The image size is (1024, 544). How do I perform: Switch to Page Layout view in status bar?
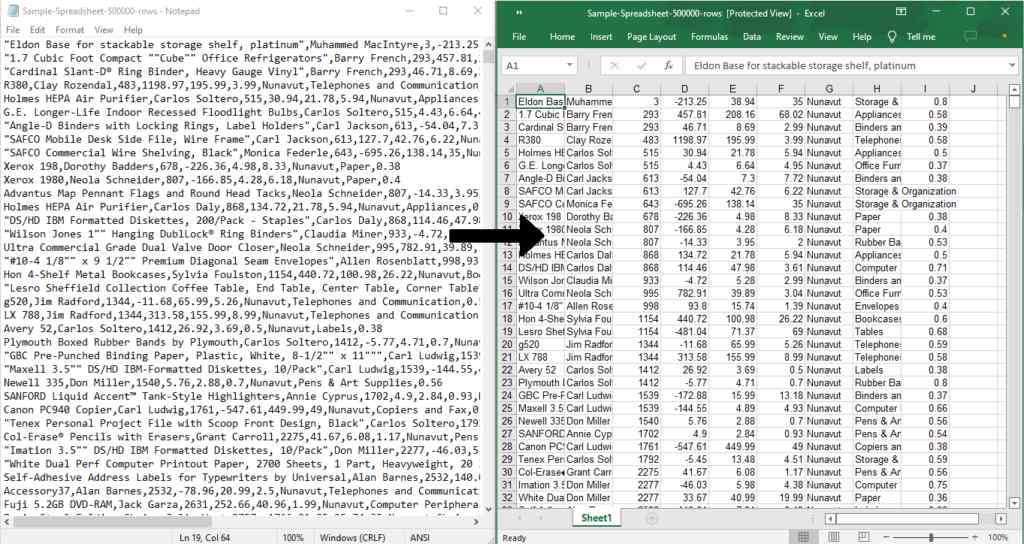coord(834,537)
